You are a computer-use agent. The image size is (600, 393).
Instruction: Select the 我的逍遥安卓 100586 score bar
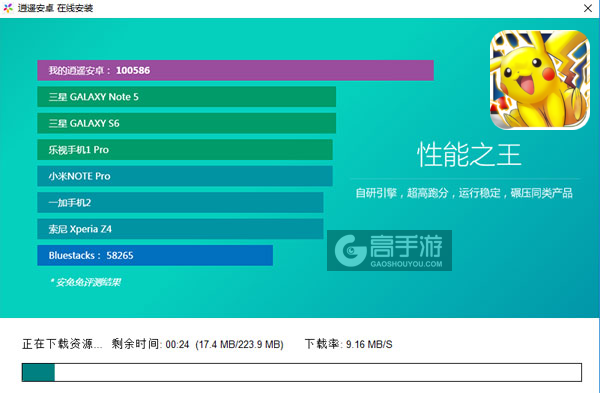pyautogui.click(x=235, y=70)
